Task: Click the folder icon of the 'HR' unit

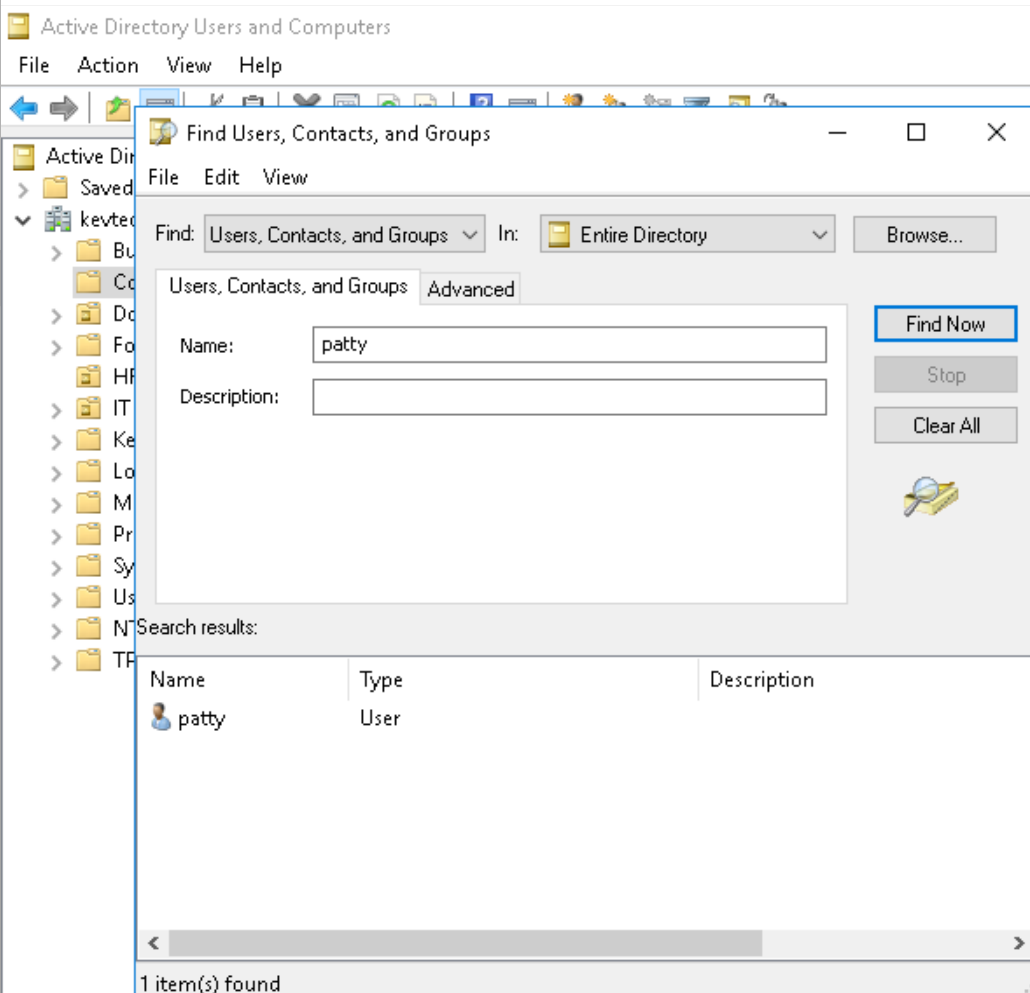Action: tap(89, 376)
